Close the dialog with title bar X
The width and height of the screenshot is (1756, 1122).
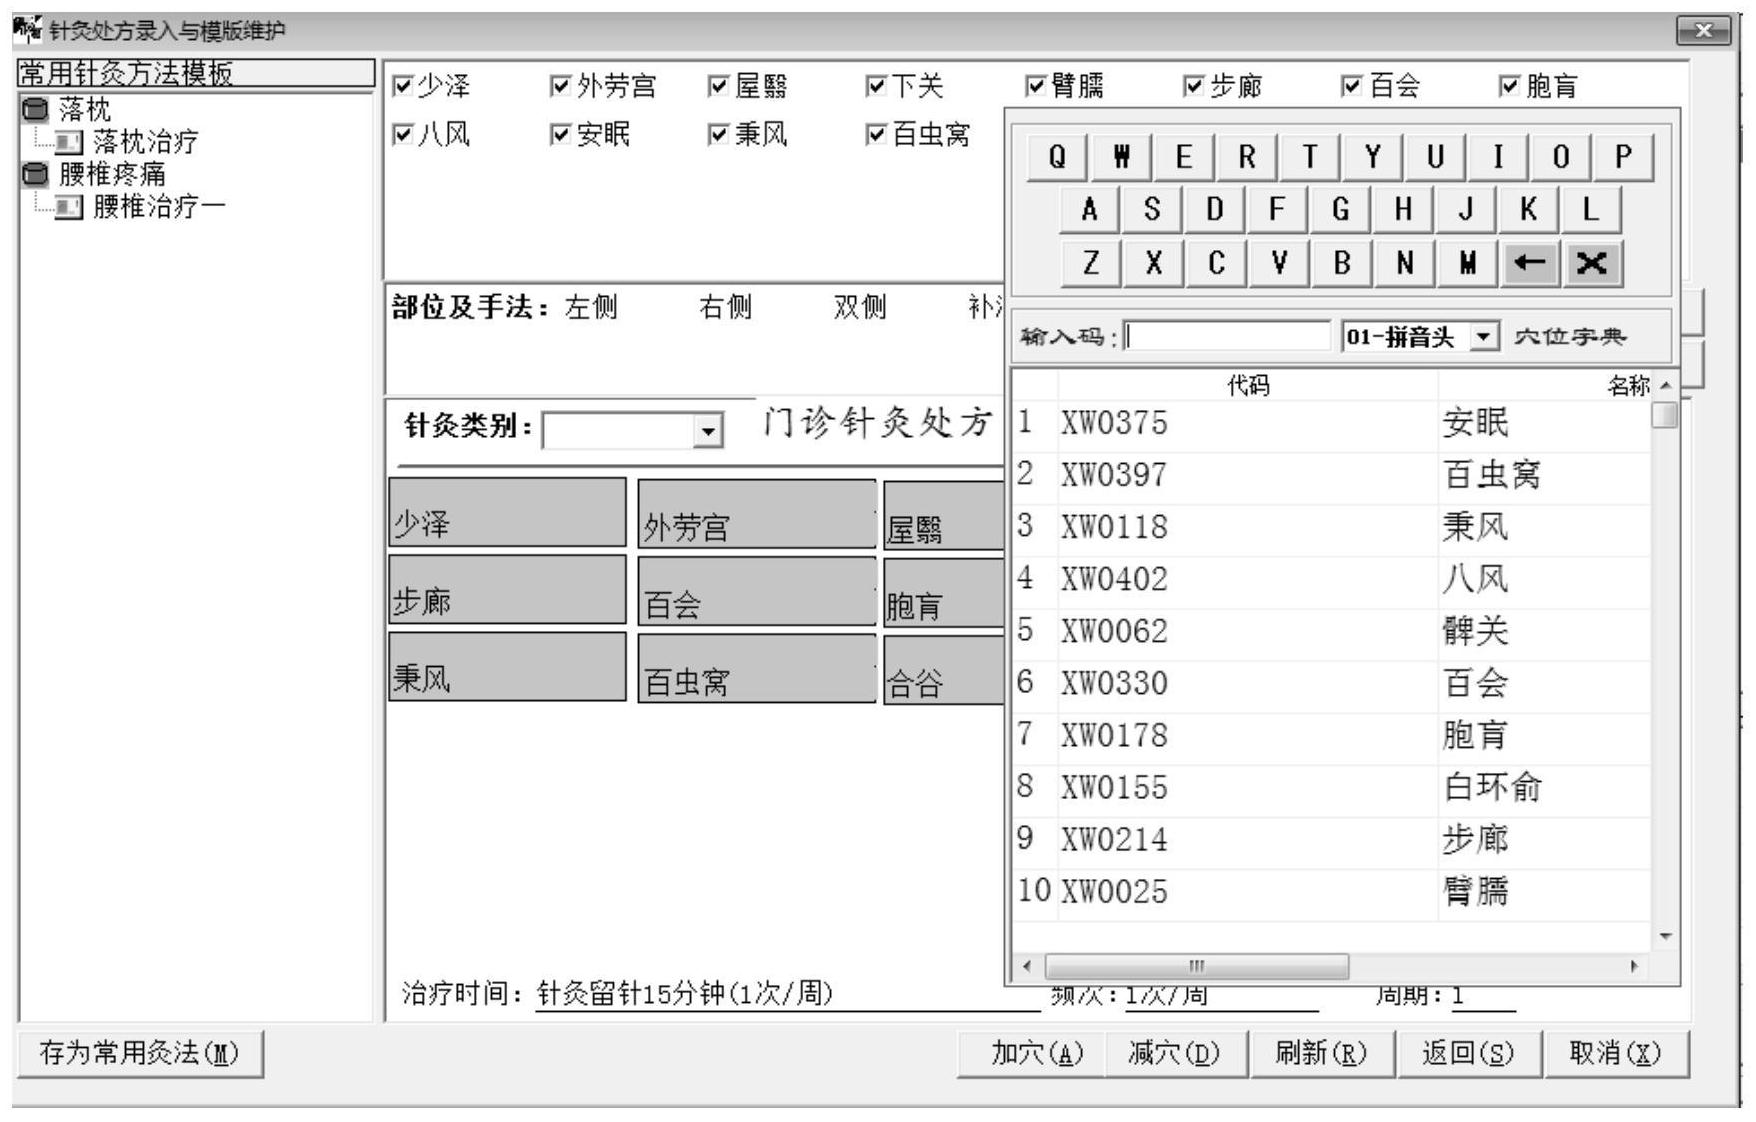[x=1704, y=31]
